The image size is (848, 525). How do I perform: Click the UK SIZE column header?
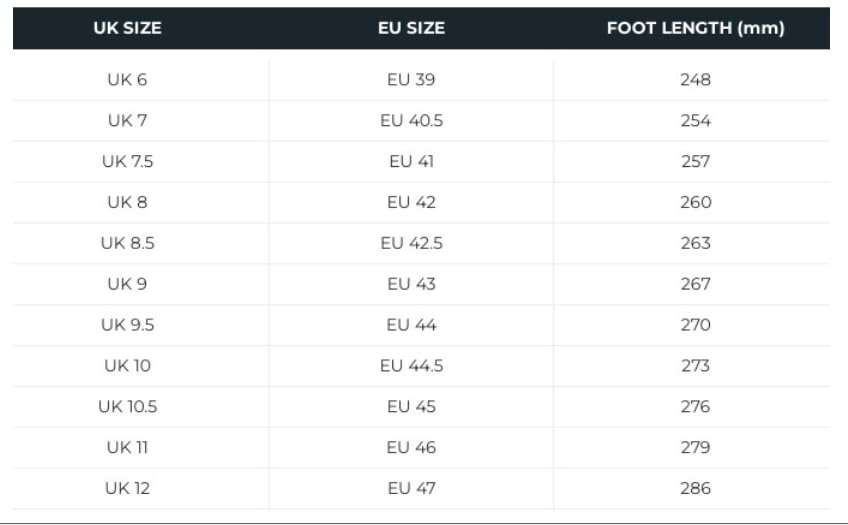pyautogui.click(x=127, y=28)
